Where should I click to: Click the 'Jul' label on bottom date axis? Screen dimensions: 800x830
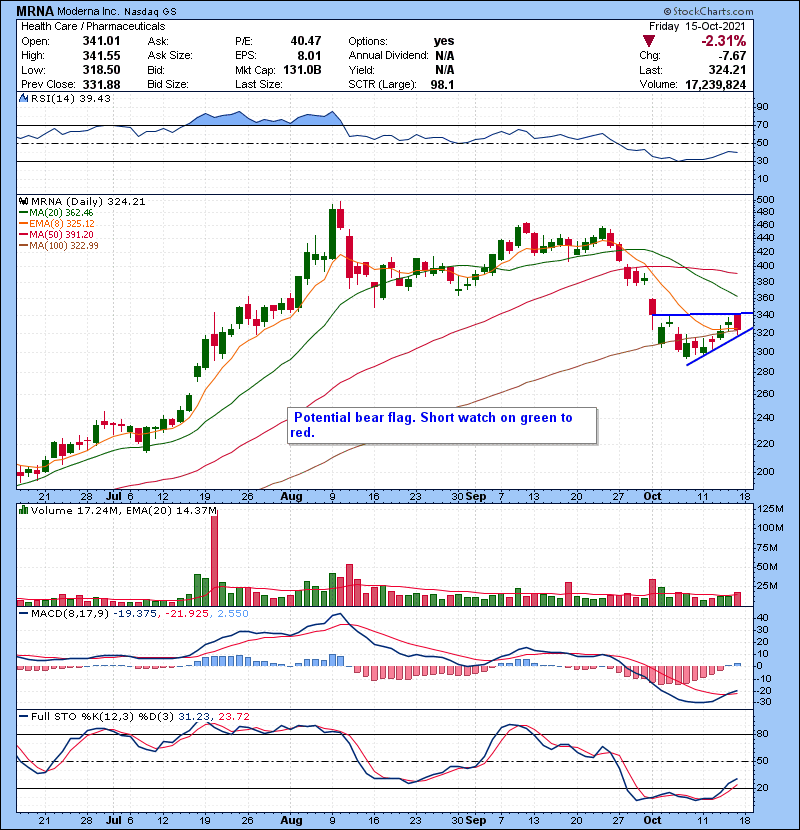114,820
